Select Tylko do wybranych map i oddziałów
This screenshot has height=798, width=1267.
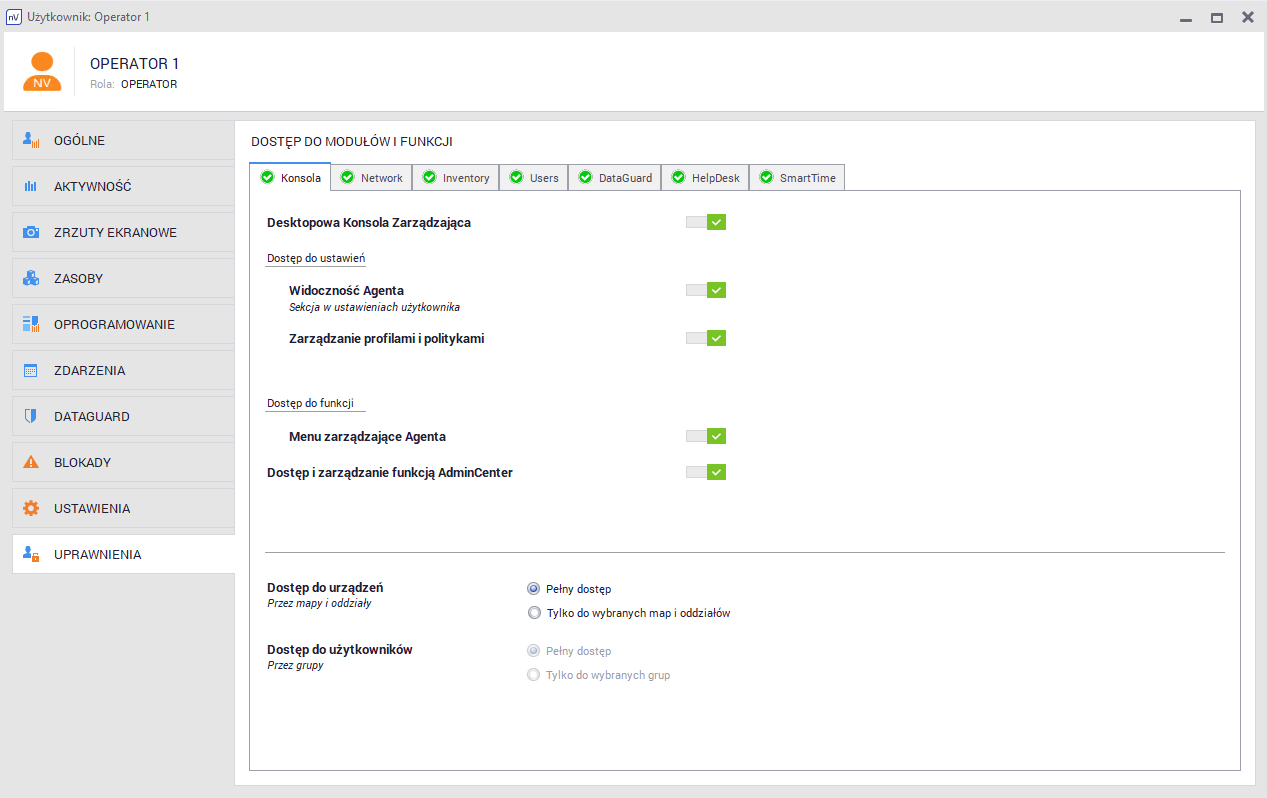(x=534, y=613)
